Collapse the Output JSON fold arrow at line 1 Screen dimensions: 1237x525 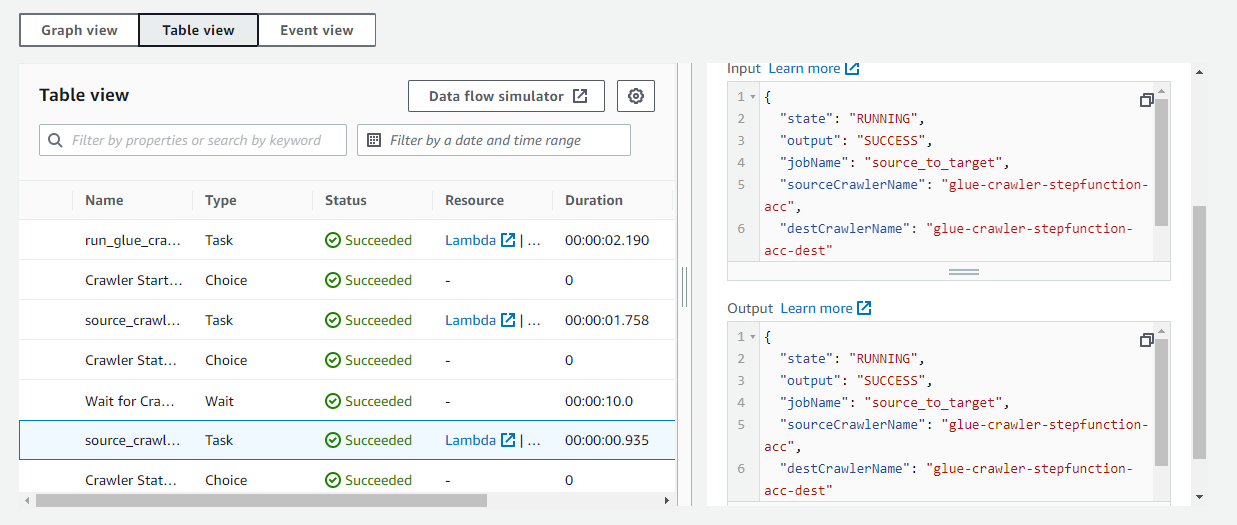click(753, 337)
